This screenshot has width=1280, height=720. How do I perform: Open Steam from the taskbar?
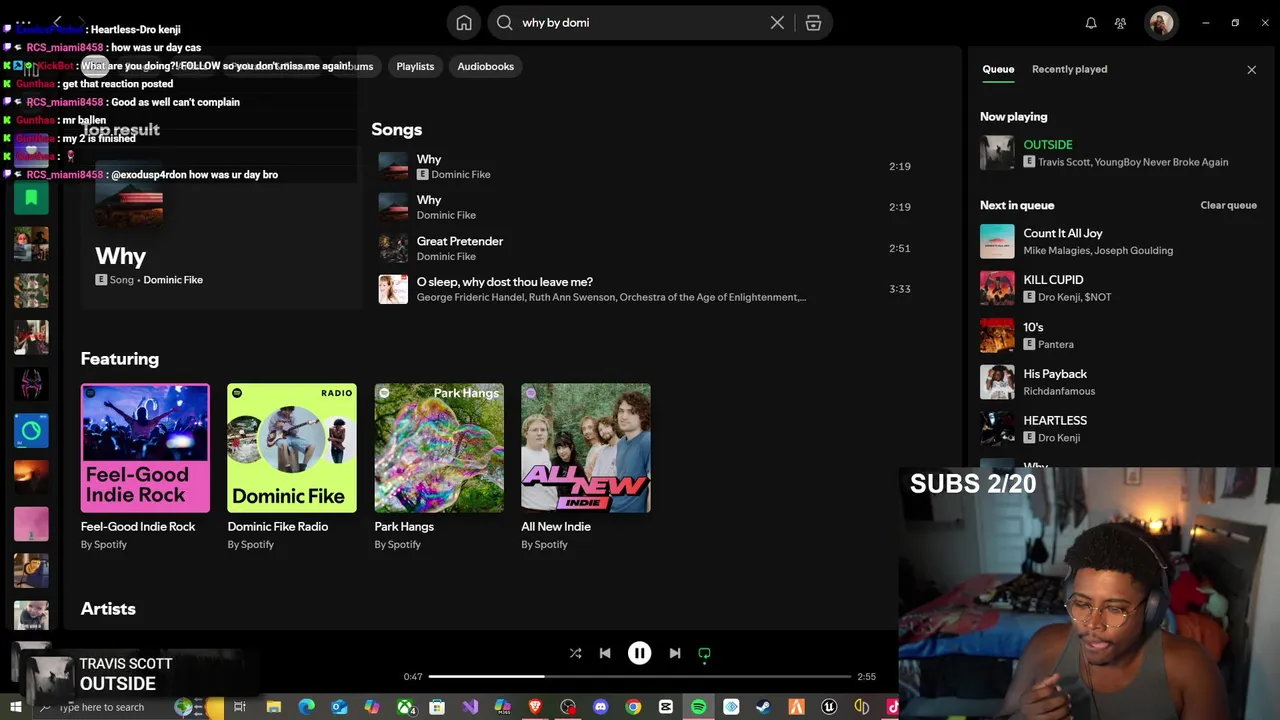[x=764, y=707]
